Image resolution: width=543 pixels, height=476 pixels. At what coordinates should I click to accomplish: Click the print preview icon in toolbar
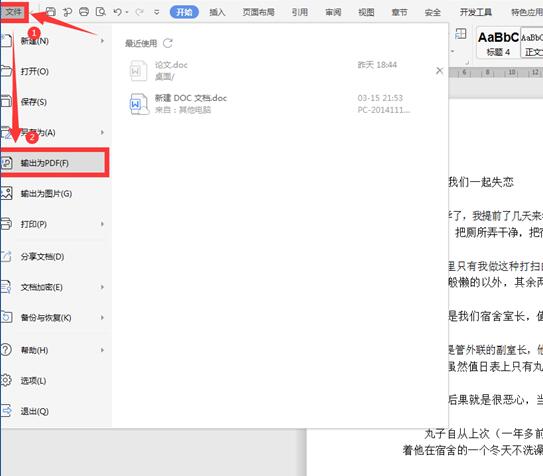(100, 12)
